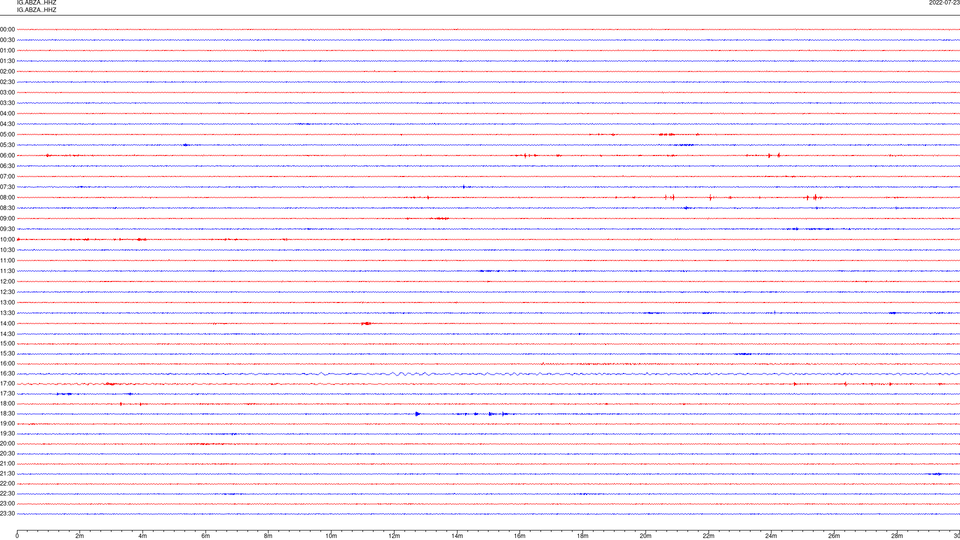This screenshot has width=960, height=540.
Task: Click the blue burst on the 21:30 trace
Action: [x=936, y=474]
